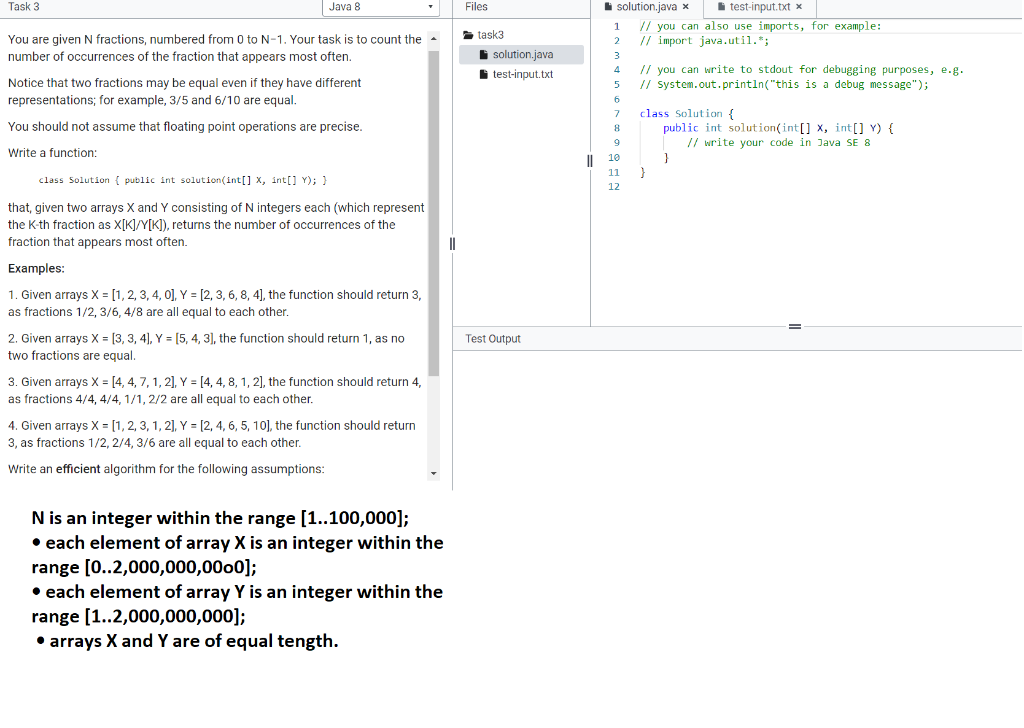Image resolution: width=1024 pixels, height=728 pixels.
Task: Open the Java 8 language dropdown
Action: tap(380, 7)
